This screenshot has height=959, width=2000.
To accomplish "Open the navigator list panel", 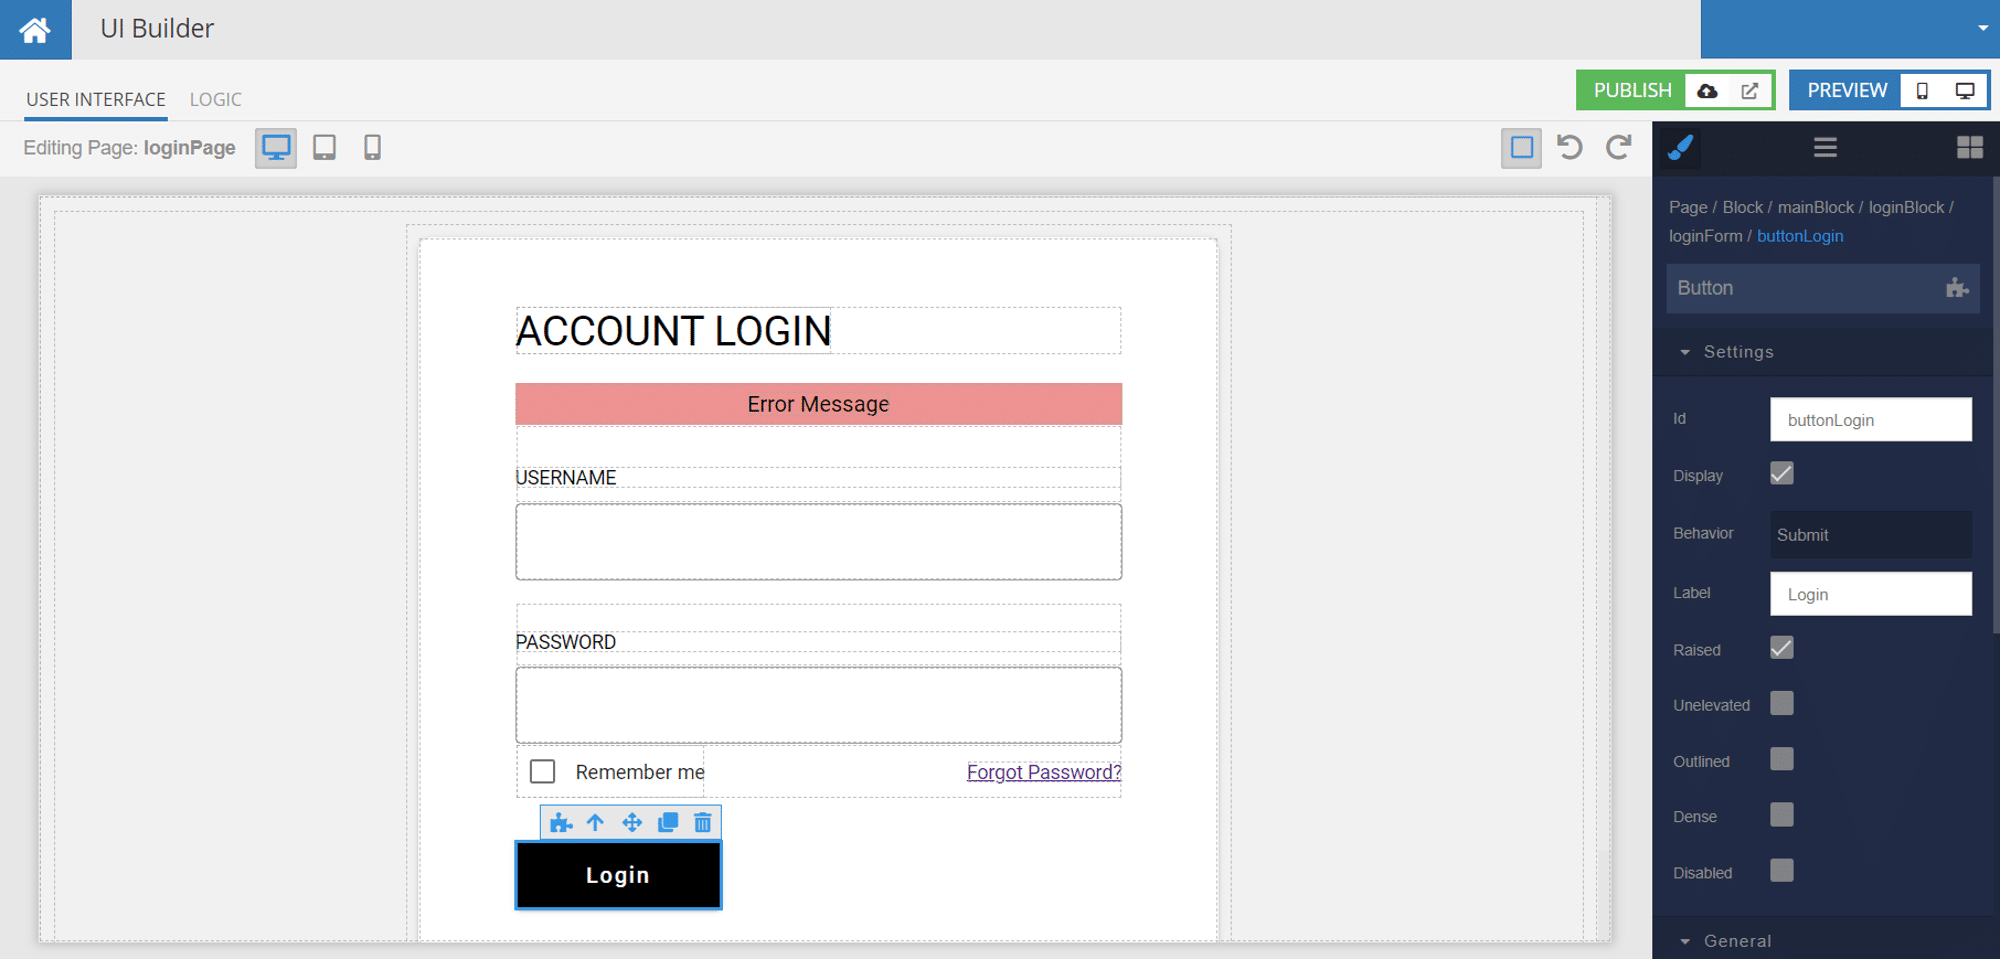I will tap(1825, 148).
